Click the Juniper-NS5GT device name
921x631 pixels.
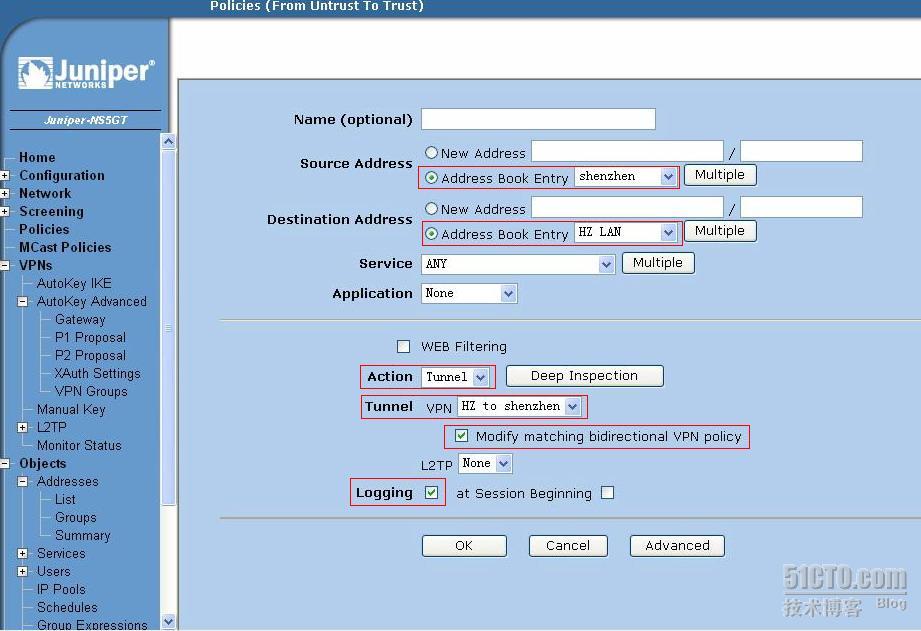pos(85,120)
